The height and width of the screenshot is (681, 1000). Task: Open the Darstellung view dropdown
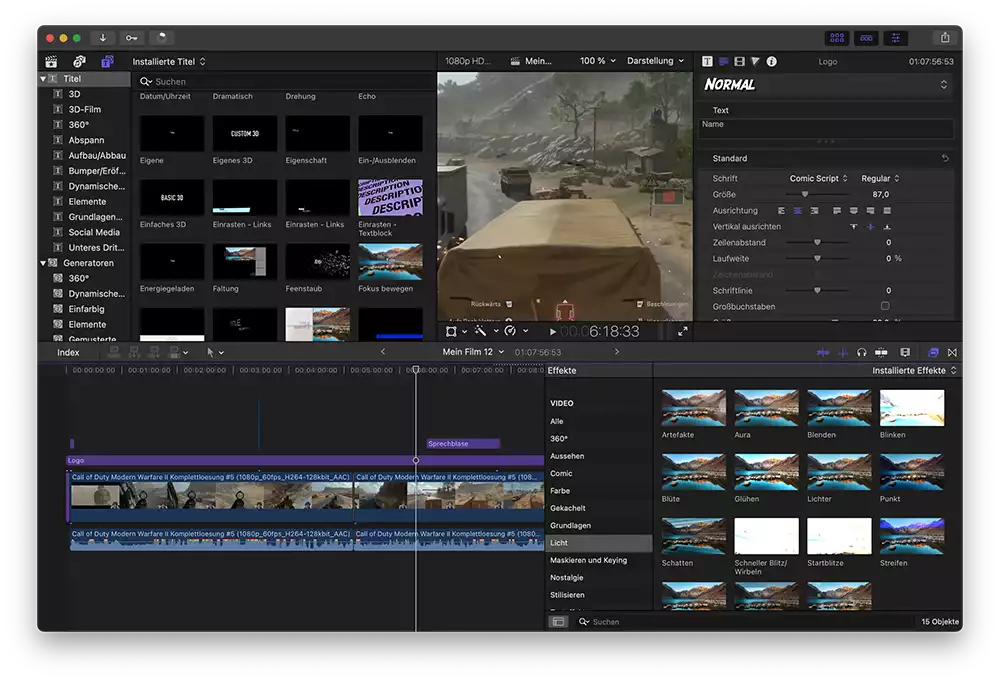pyautogui.click(x=655, y=61)
